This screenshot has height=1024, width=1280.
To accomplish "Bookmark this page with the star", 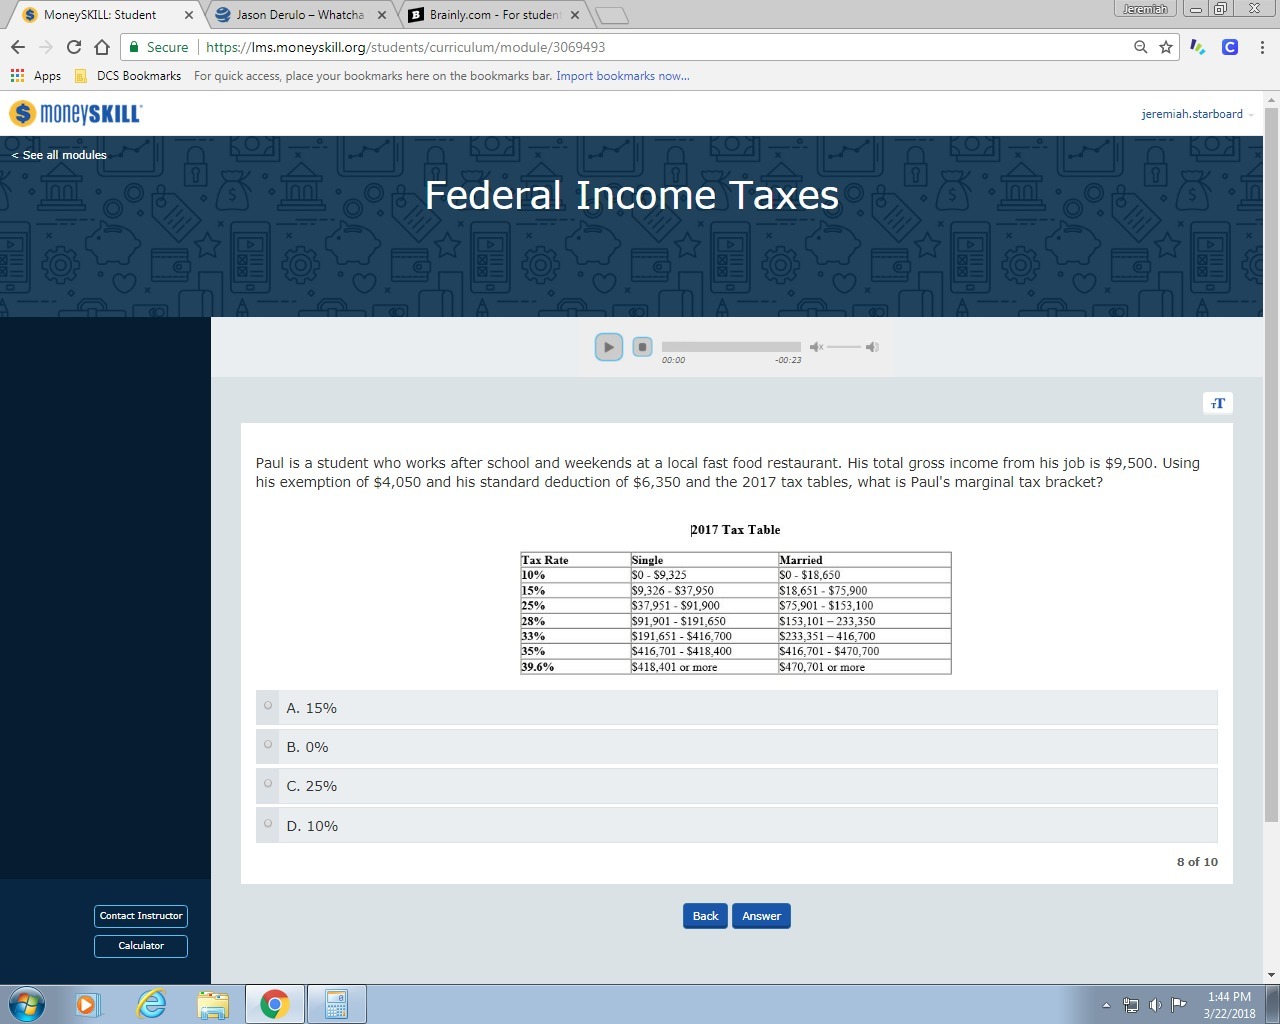I will point(1166,47).
